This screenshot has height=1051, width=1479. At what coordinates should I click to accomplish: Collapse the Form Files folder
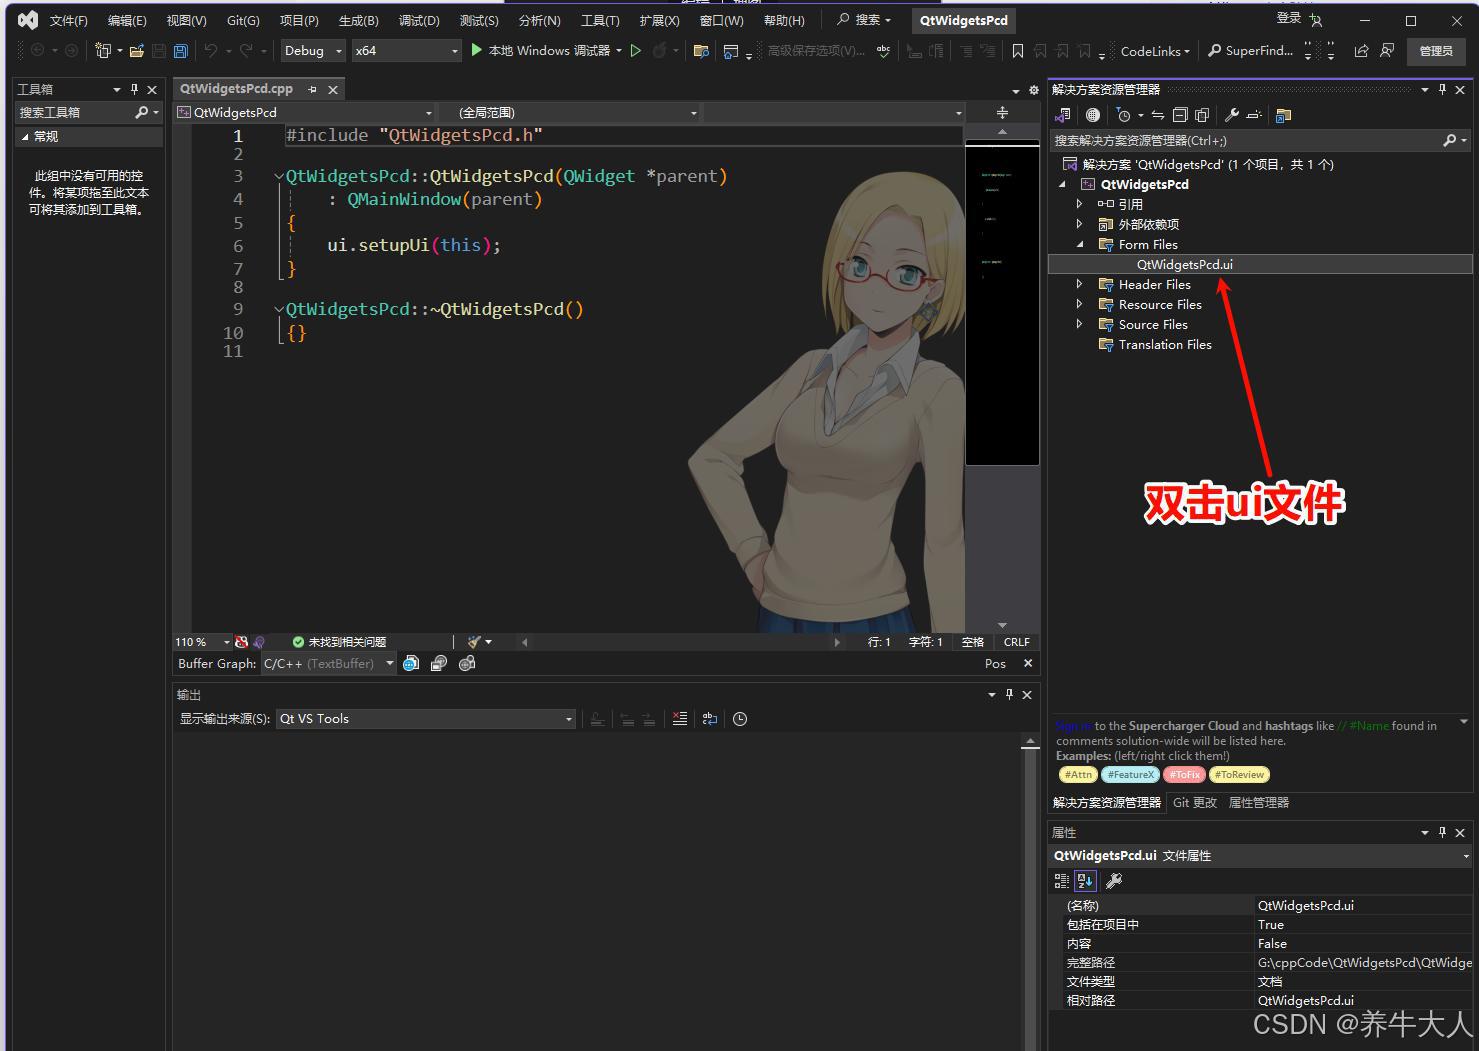pyautogui.click(x=1079, y=244)
